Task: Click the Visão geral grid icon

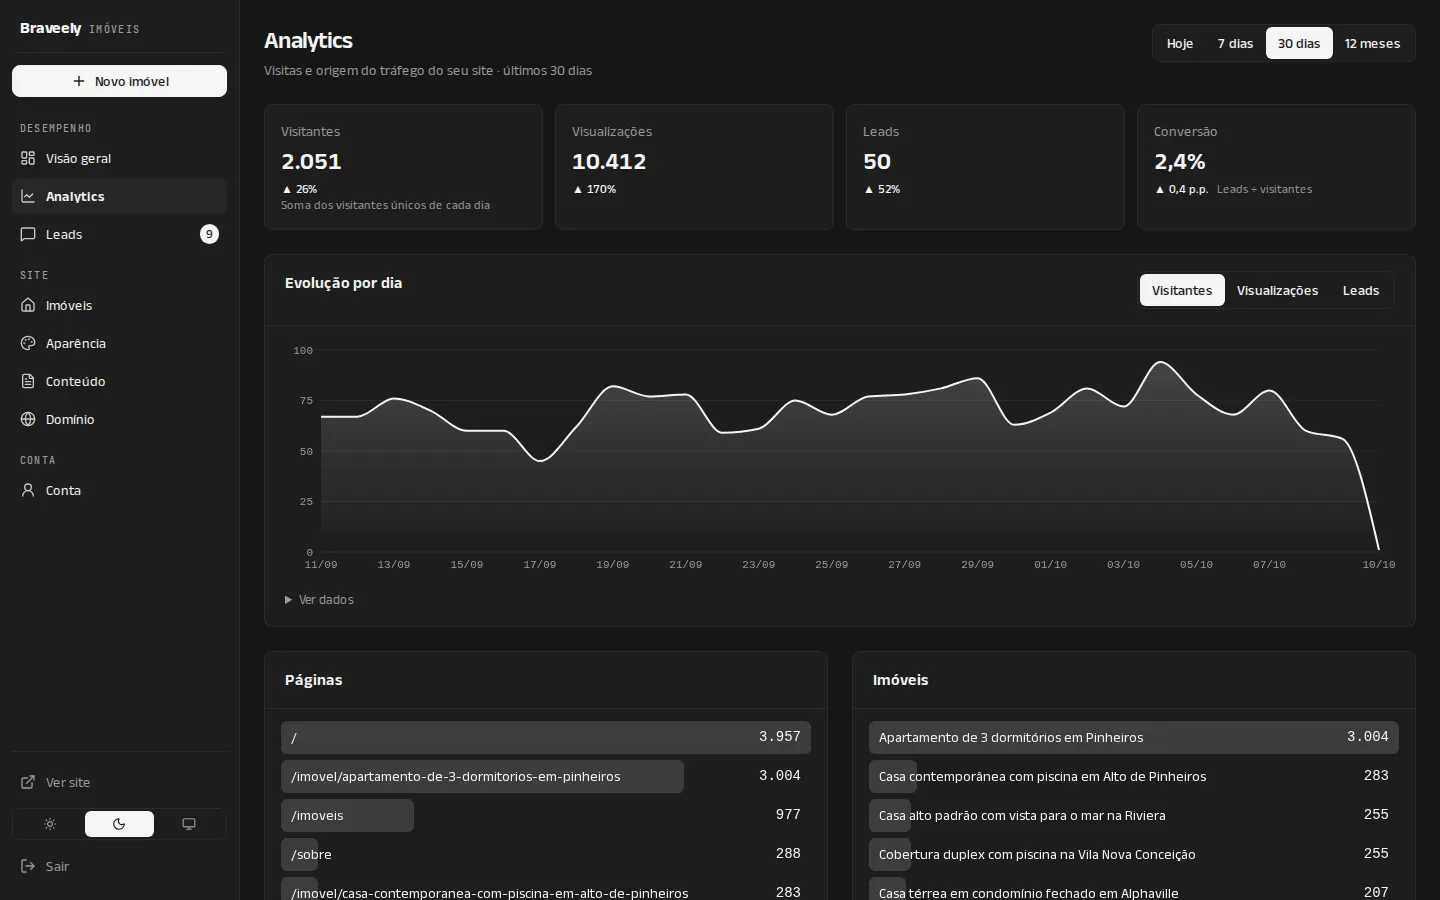Action: 28,158
